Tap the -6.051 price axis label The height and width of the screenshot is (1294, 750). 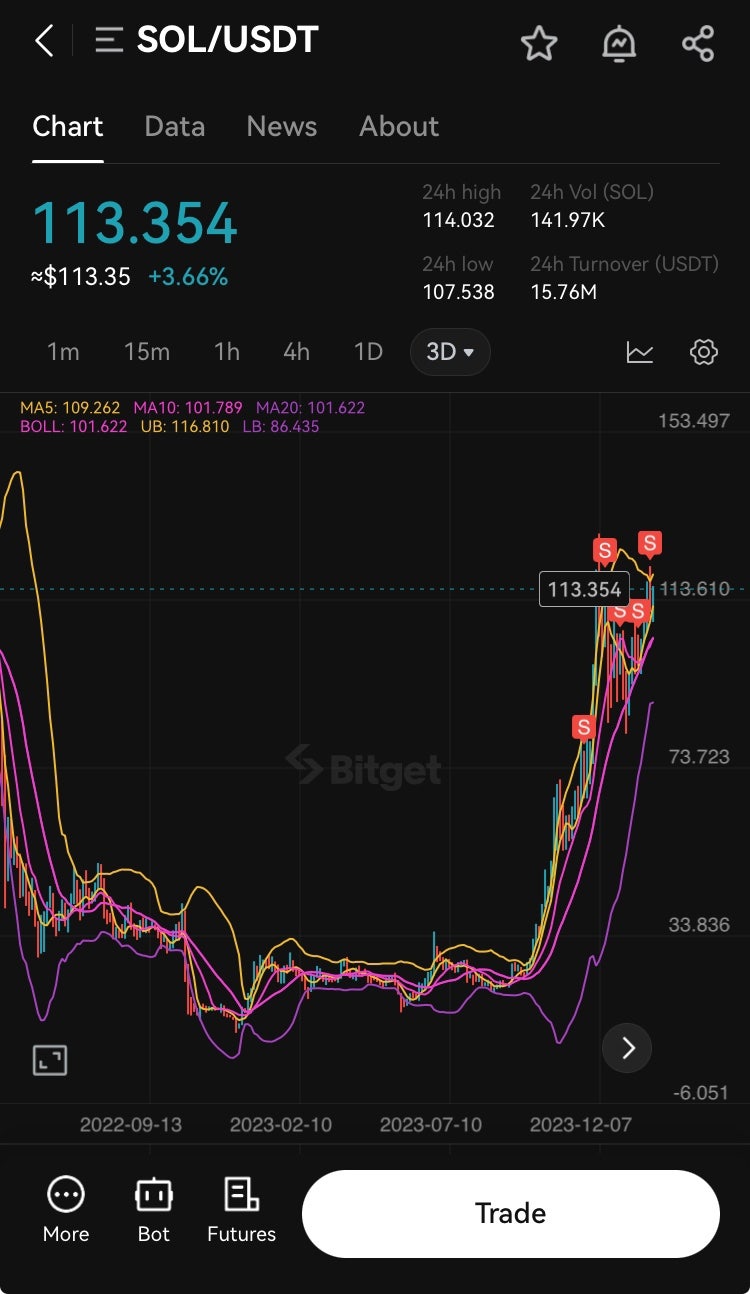pos(701,1093)
